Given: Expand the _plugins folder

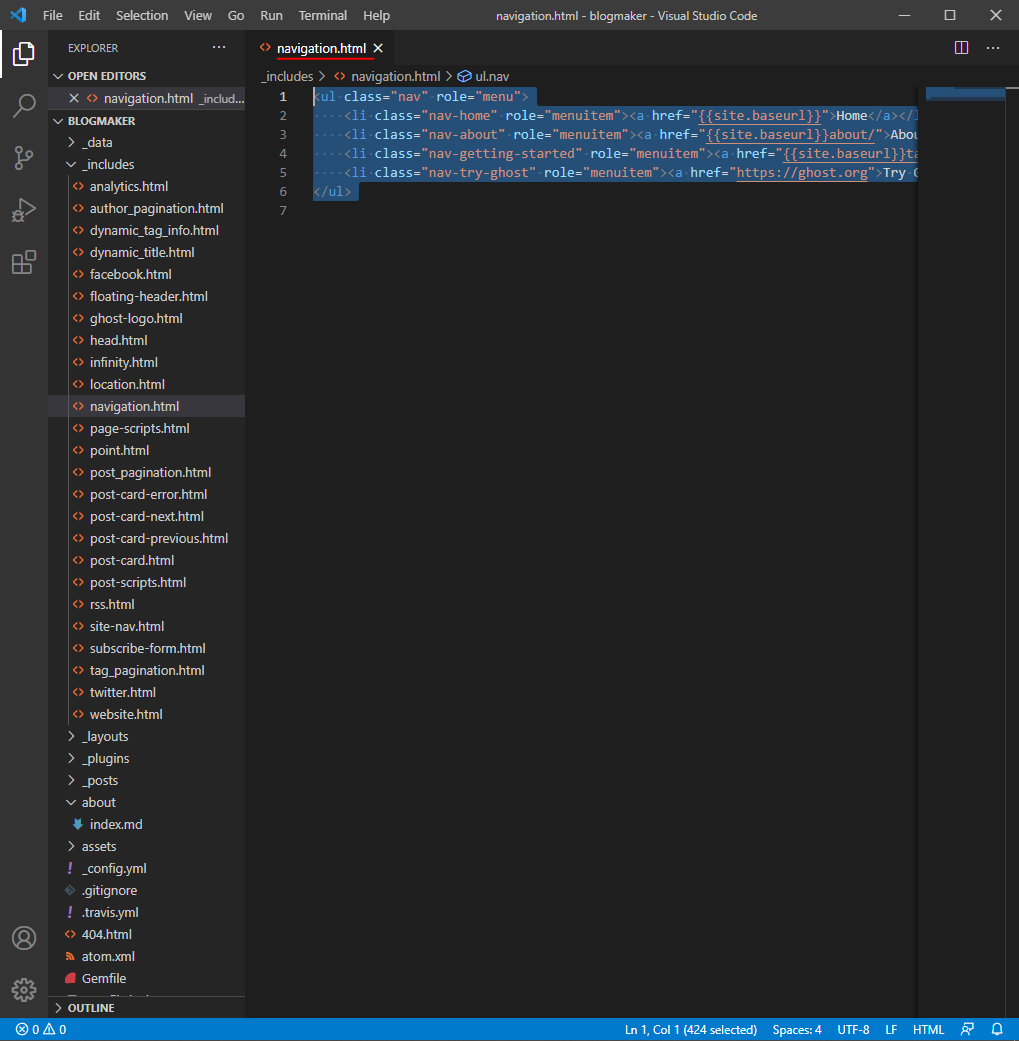Looking at the screenshot, I should [x=71, y=759].
